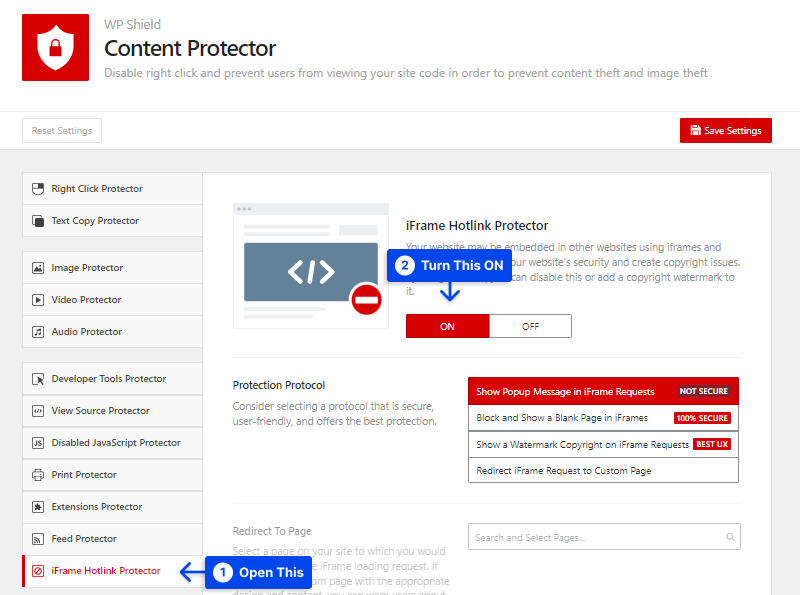Open Disabled JavaScript Protector settings
This screenshot has height=595, width=800.
(112, 443)
